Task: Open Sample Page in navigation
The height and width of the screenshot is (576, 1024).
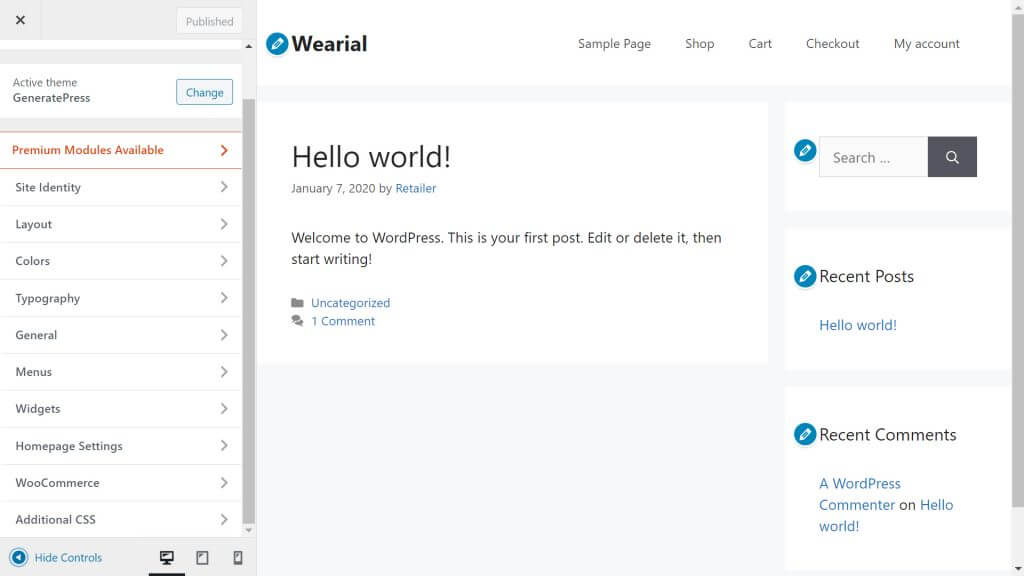Action: 614,44
